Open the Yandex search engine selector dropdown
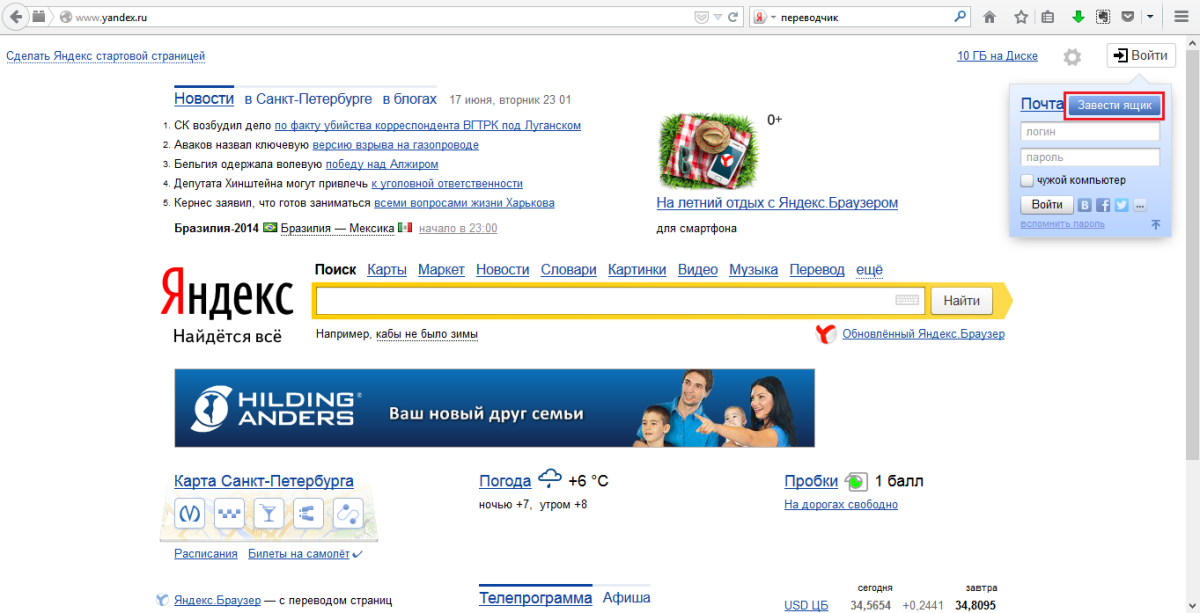 (x=765, y=17)
